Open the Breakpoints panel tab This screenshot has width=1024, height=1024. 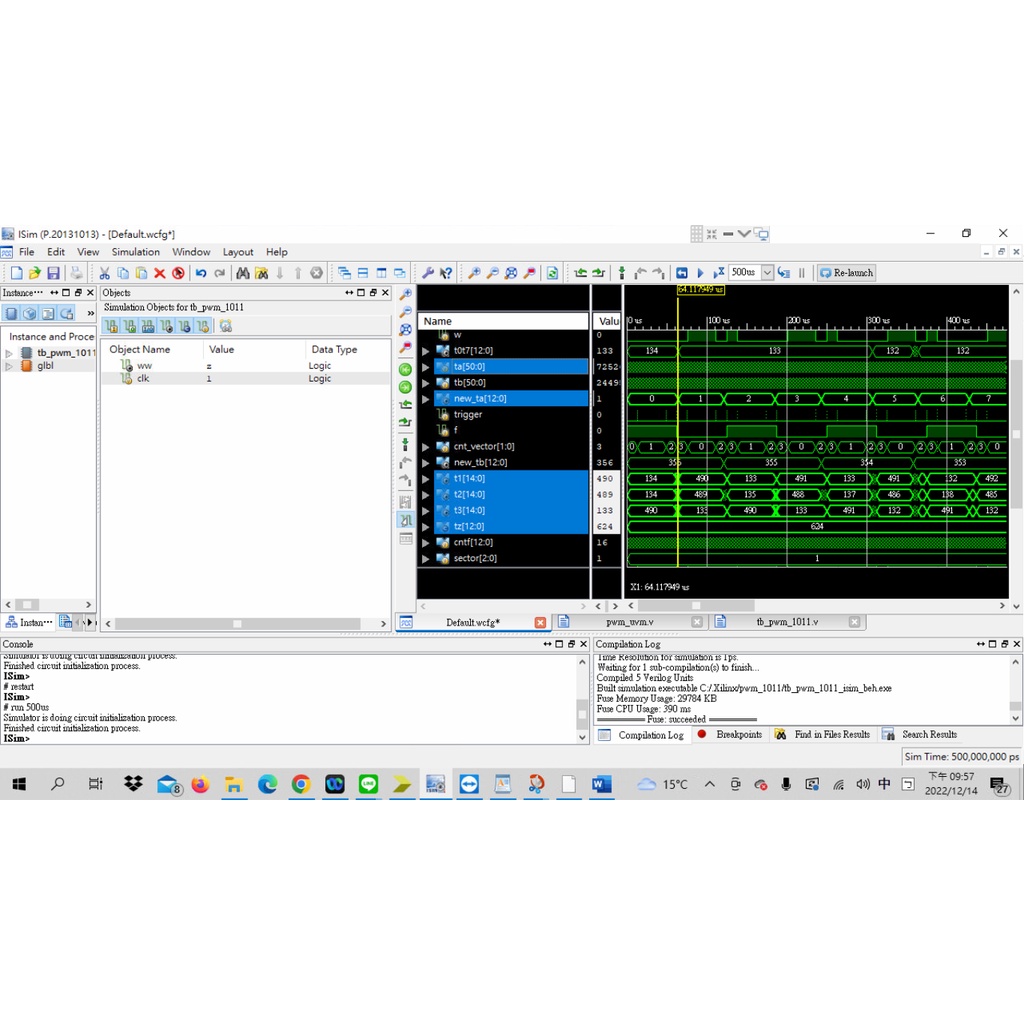click(738, 735)
